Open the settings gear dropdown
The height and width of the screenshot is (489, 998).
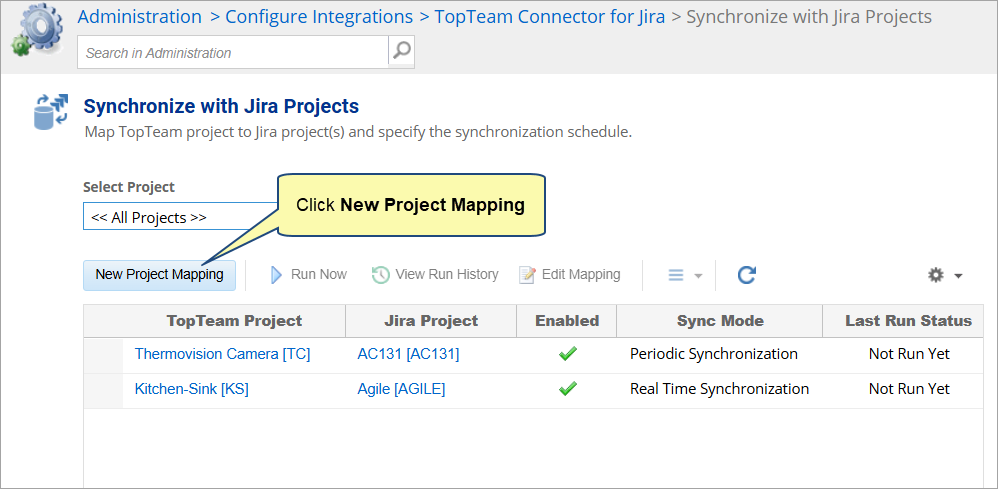coord(944,275)
